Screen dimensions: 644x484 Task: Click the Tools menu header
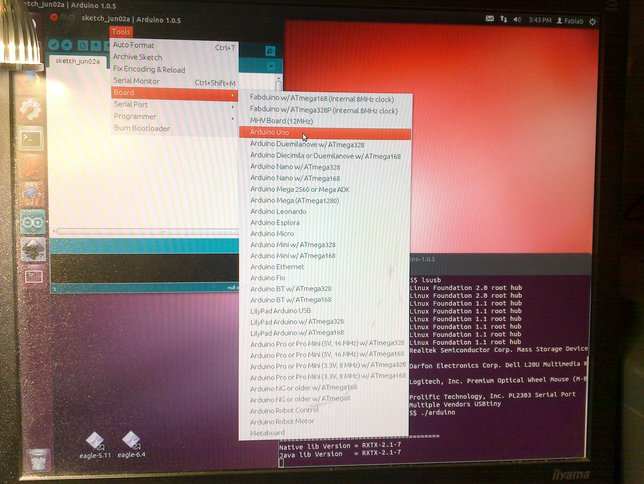pyautogui.click(x=121, y=32)
